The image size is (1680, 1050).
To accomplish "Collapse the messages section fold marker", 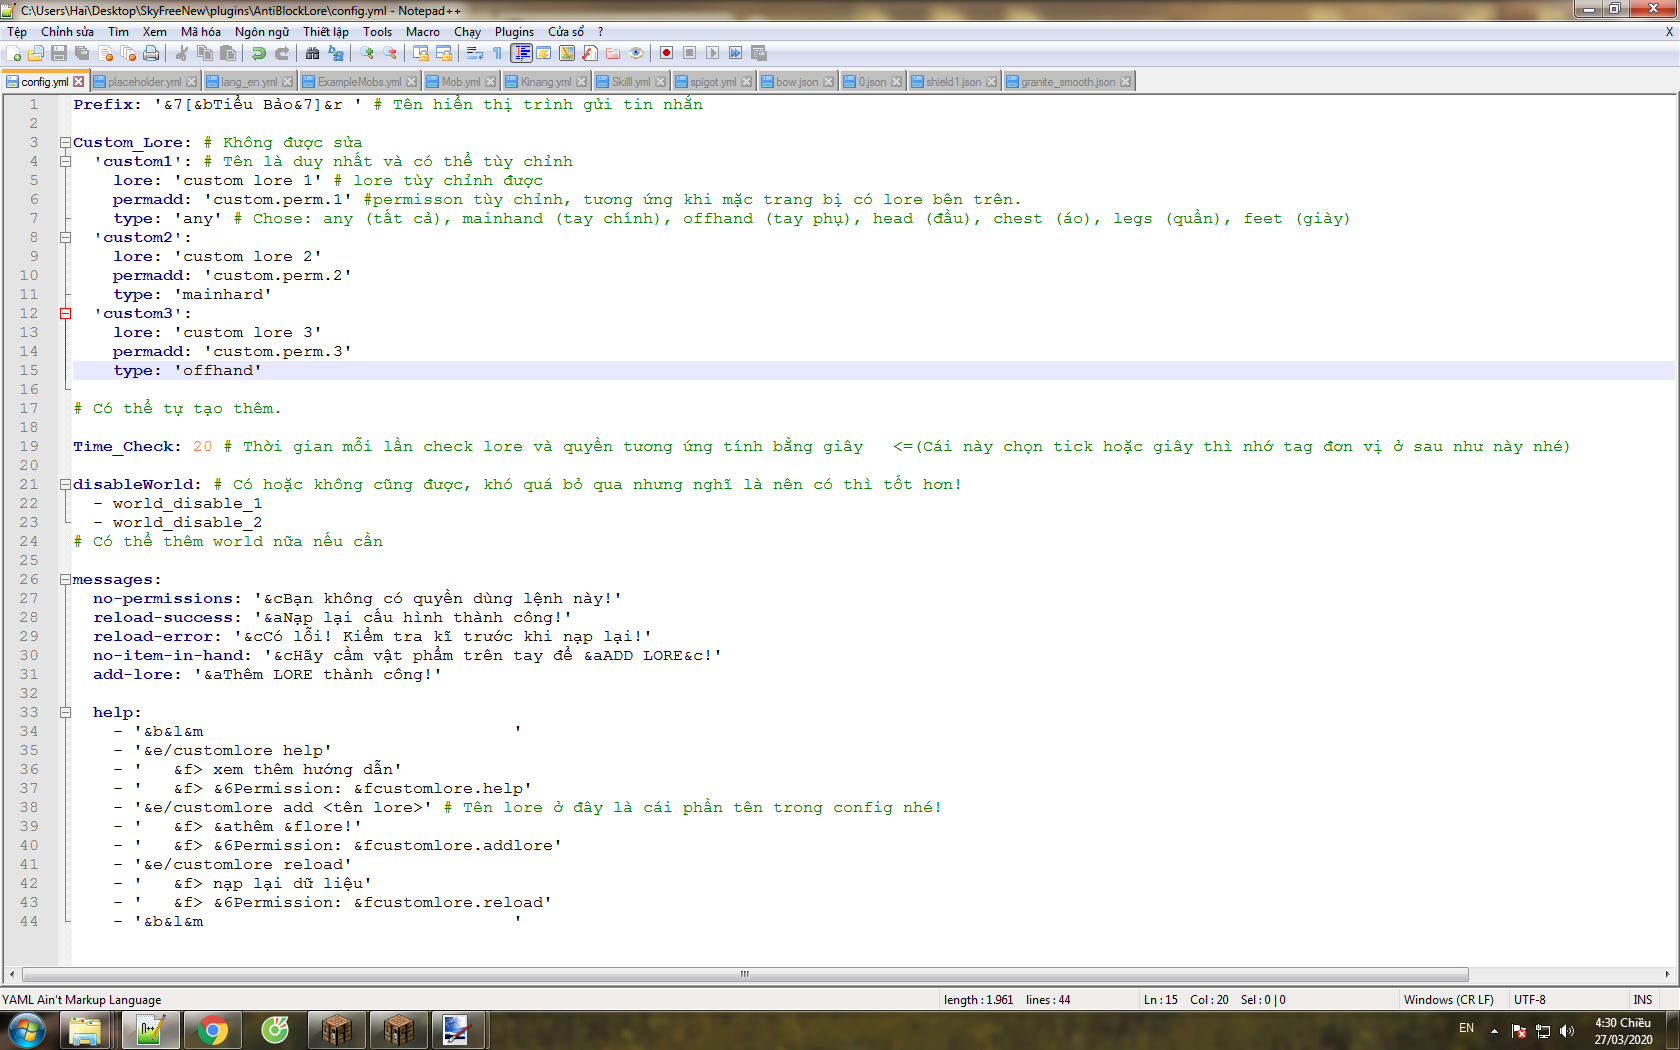I will coord(65,580).
